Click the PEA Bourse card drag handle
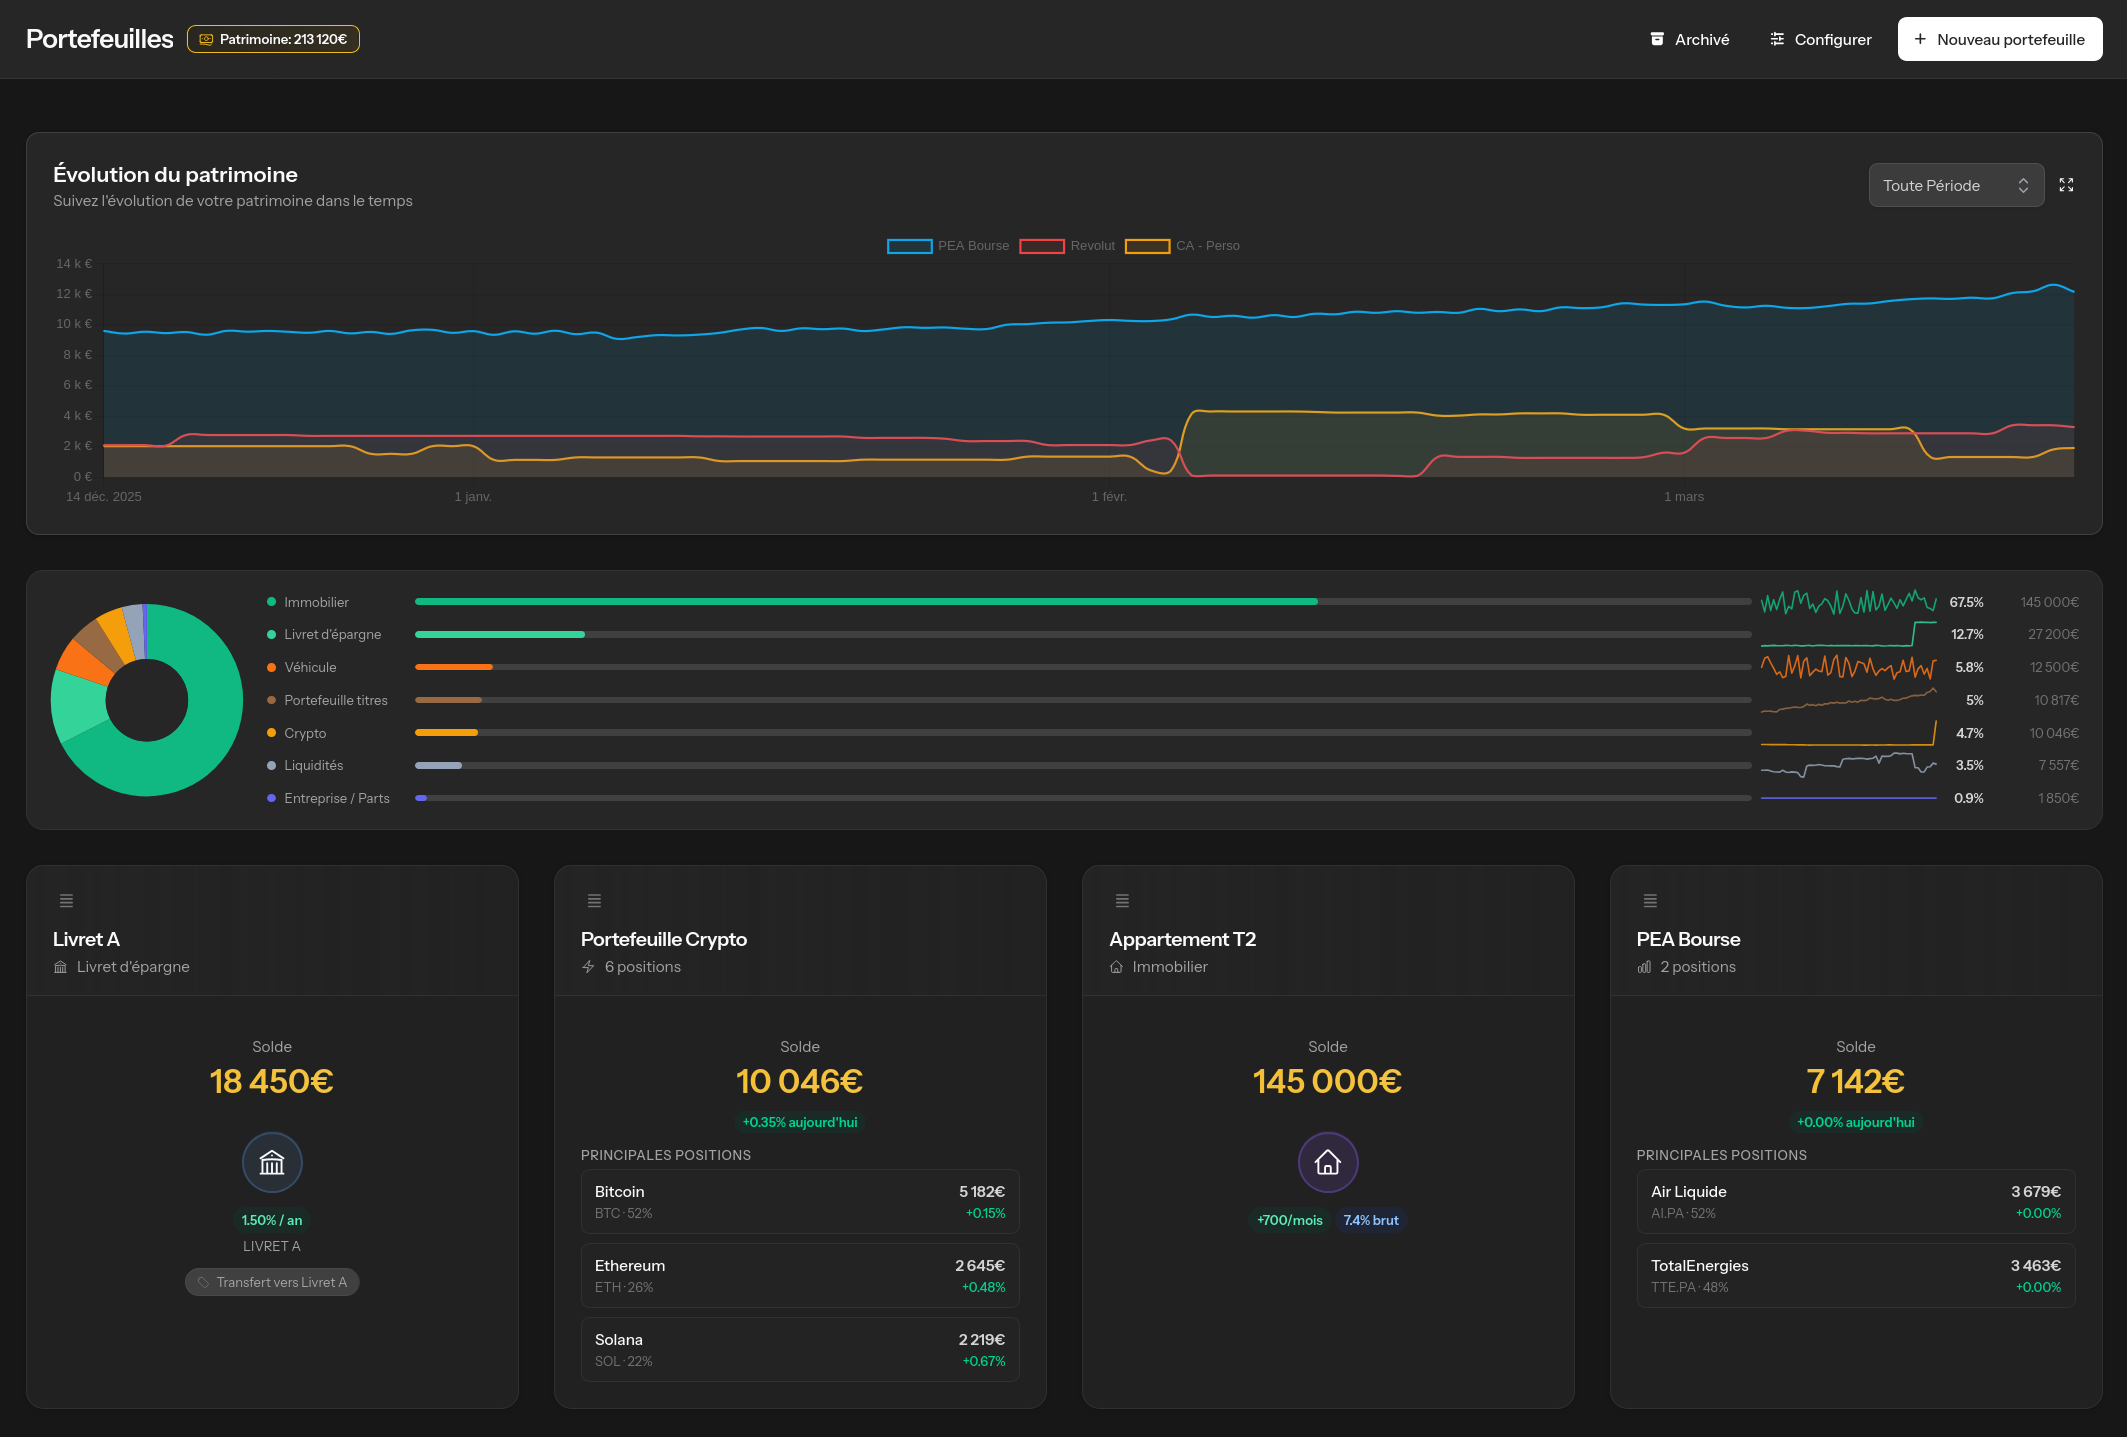The image size is (2127, 1437). 1650,901
